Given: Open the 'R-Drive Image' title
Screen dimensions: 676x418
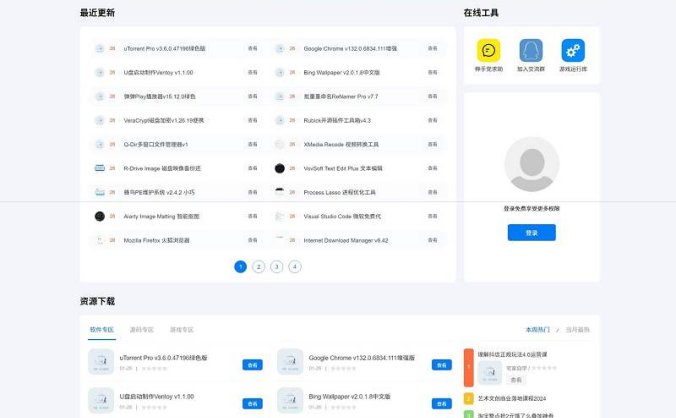Looking at the screenshot, I should pos(162,168).
